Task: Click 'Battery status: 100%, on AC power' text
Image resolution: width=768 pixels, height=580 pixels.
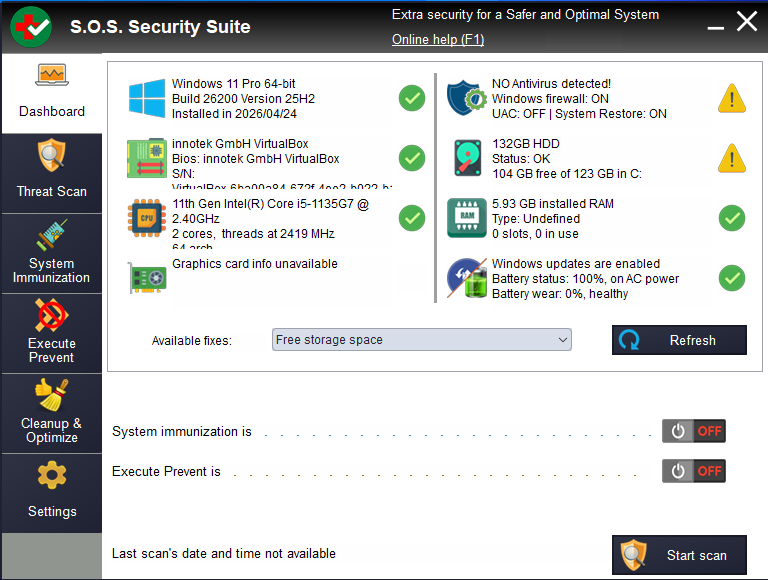Action: pyautogui.click(x=585, y=279)
